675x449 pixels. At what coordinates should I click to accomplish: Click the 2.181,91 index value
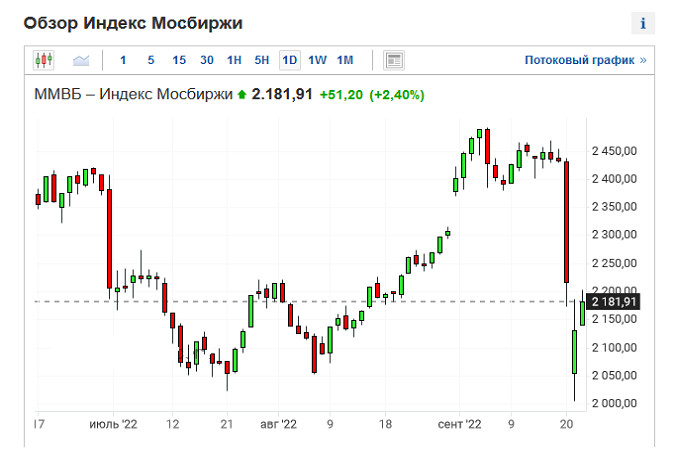click(282, 94)
